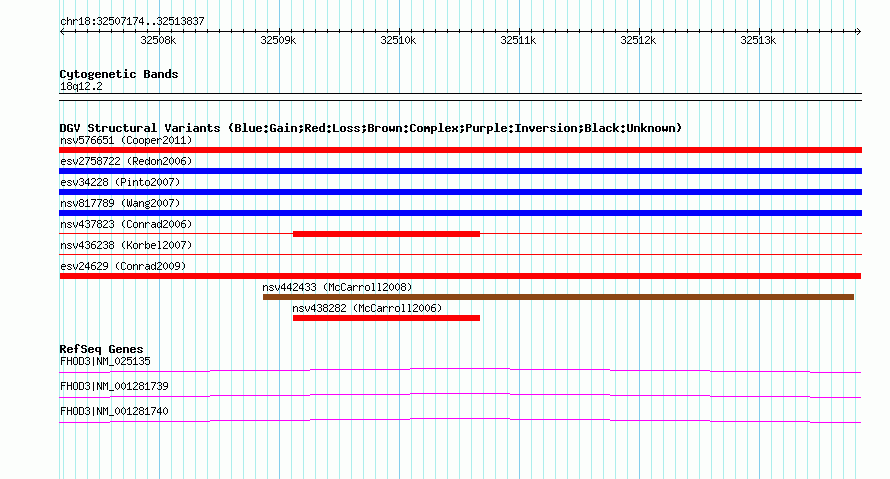Click the ruler's left arrow end

62,31
